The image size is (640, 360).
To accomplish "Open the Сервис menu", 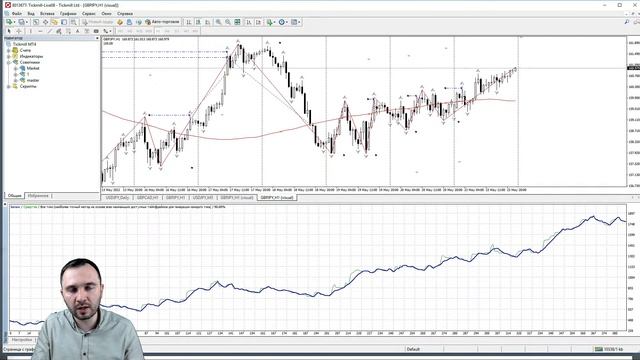I will 89,13.
